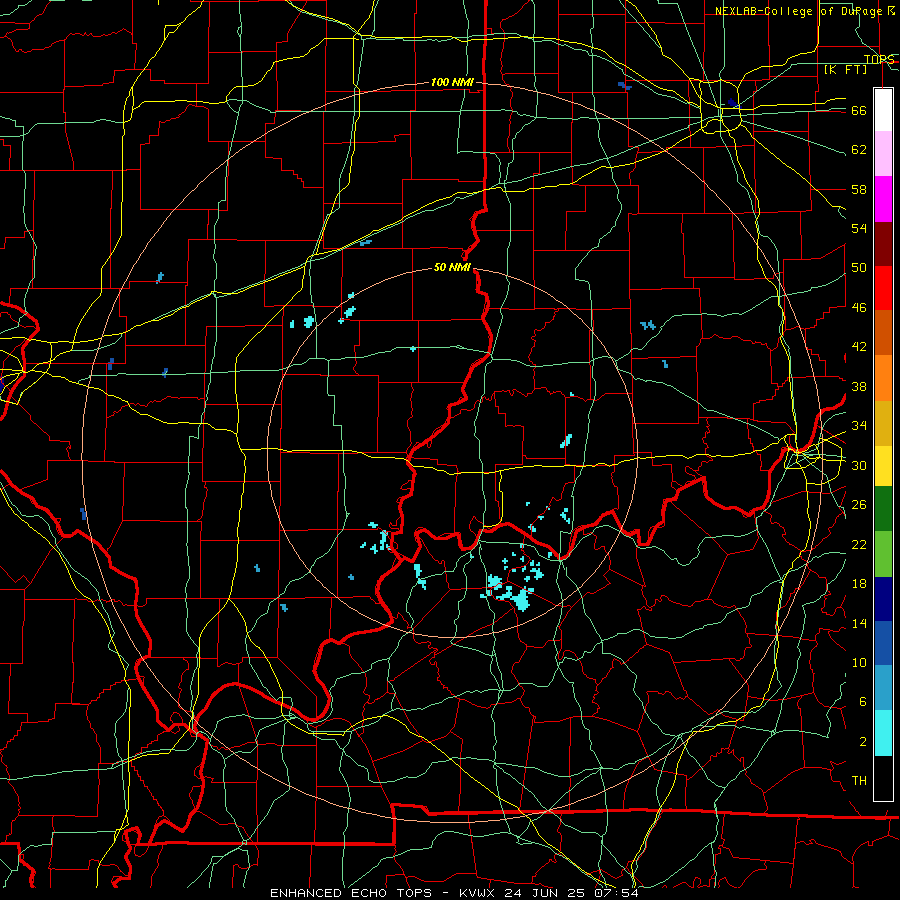Select the light orange swatch on the color scale

tap(883, 378)
